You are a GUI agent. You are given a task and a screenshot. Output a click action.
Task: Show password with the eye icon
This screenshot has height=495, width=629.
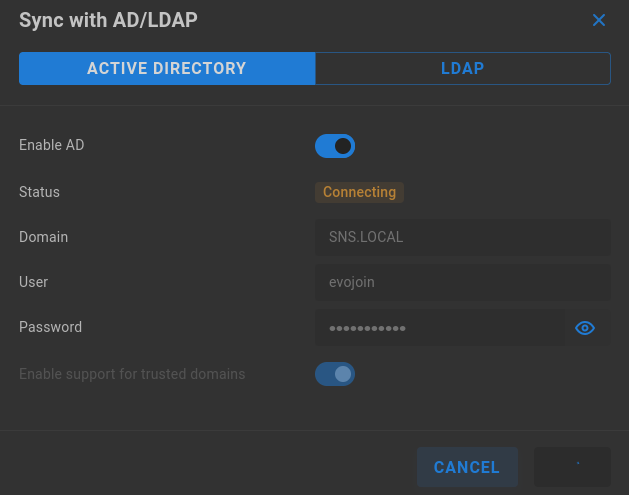pyautogui.click(x=584, y=328)
